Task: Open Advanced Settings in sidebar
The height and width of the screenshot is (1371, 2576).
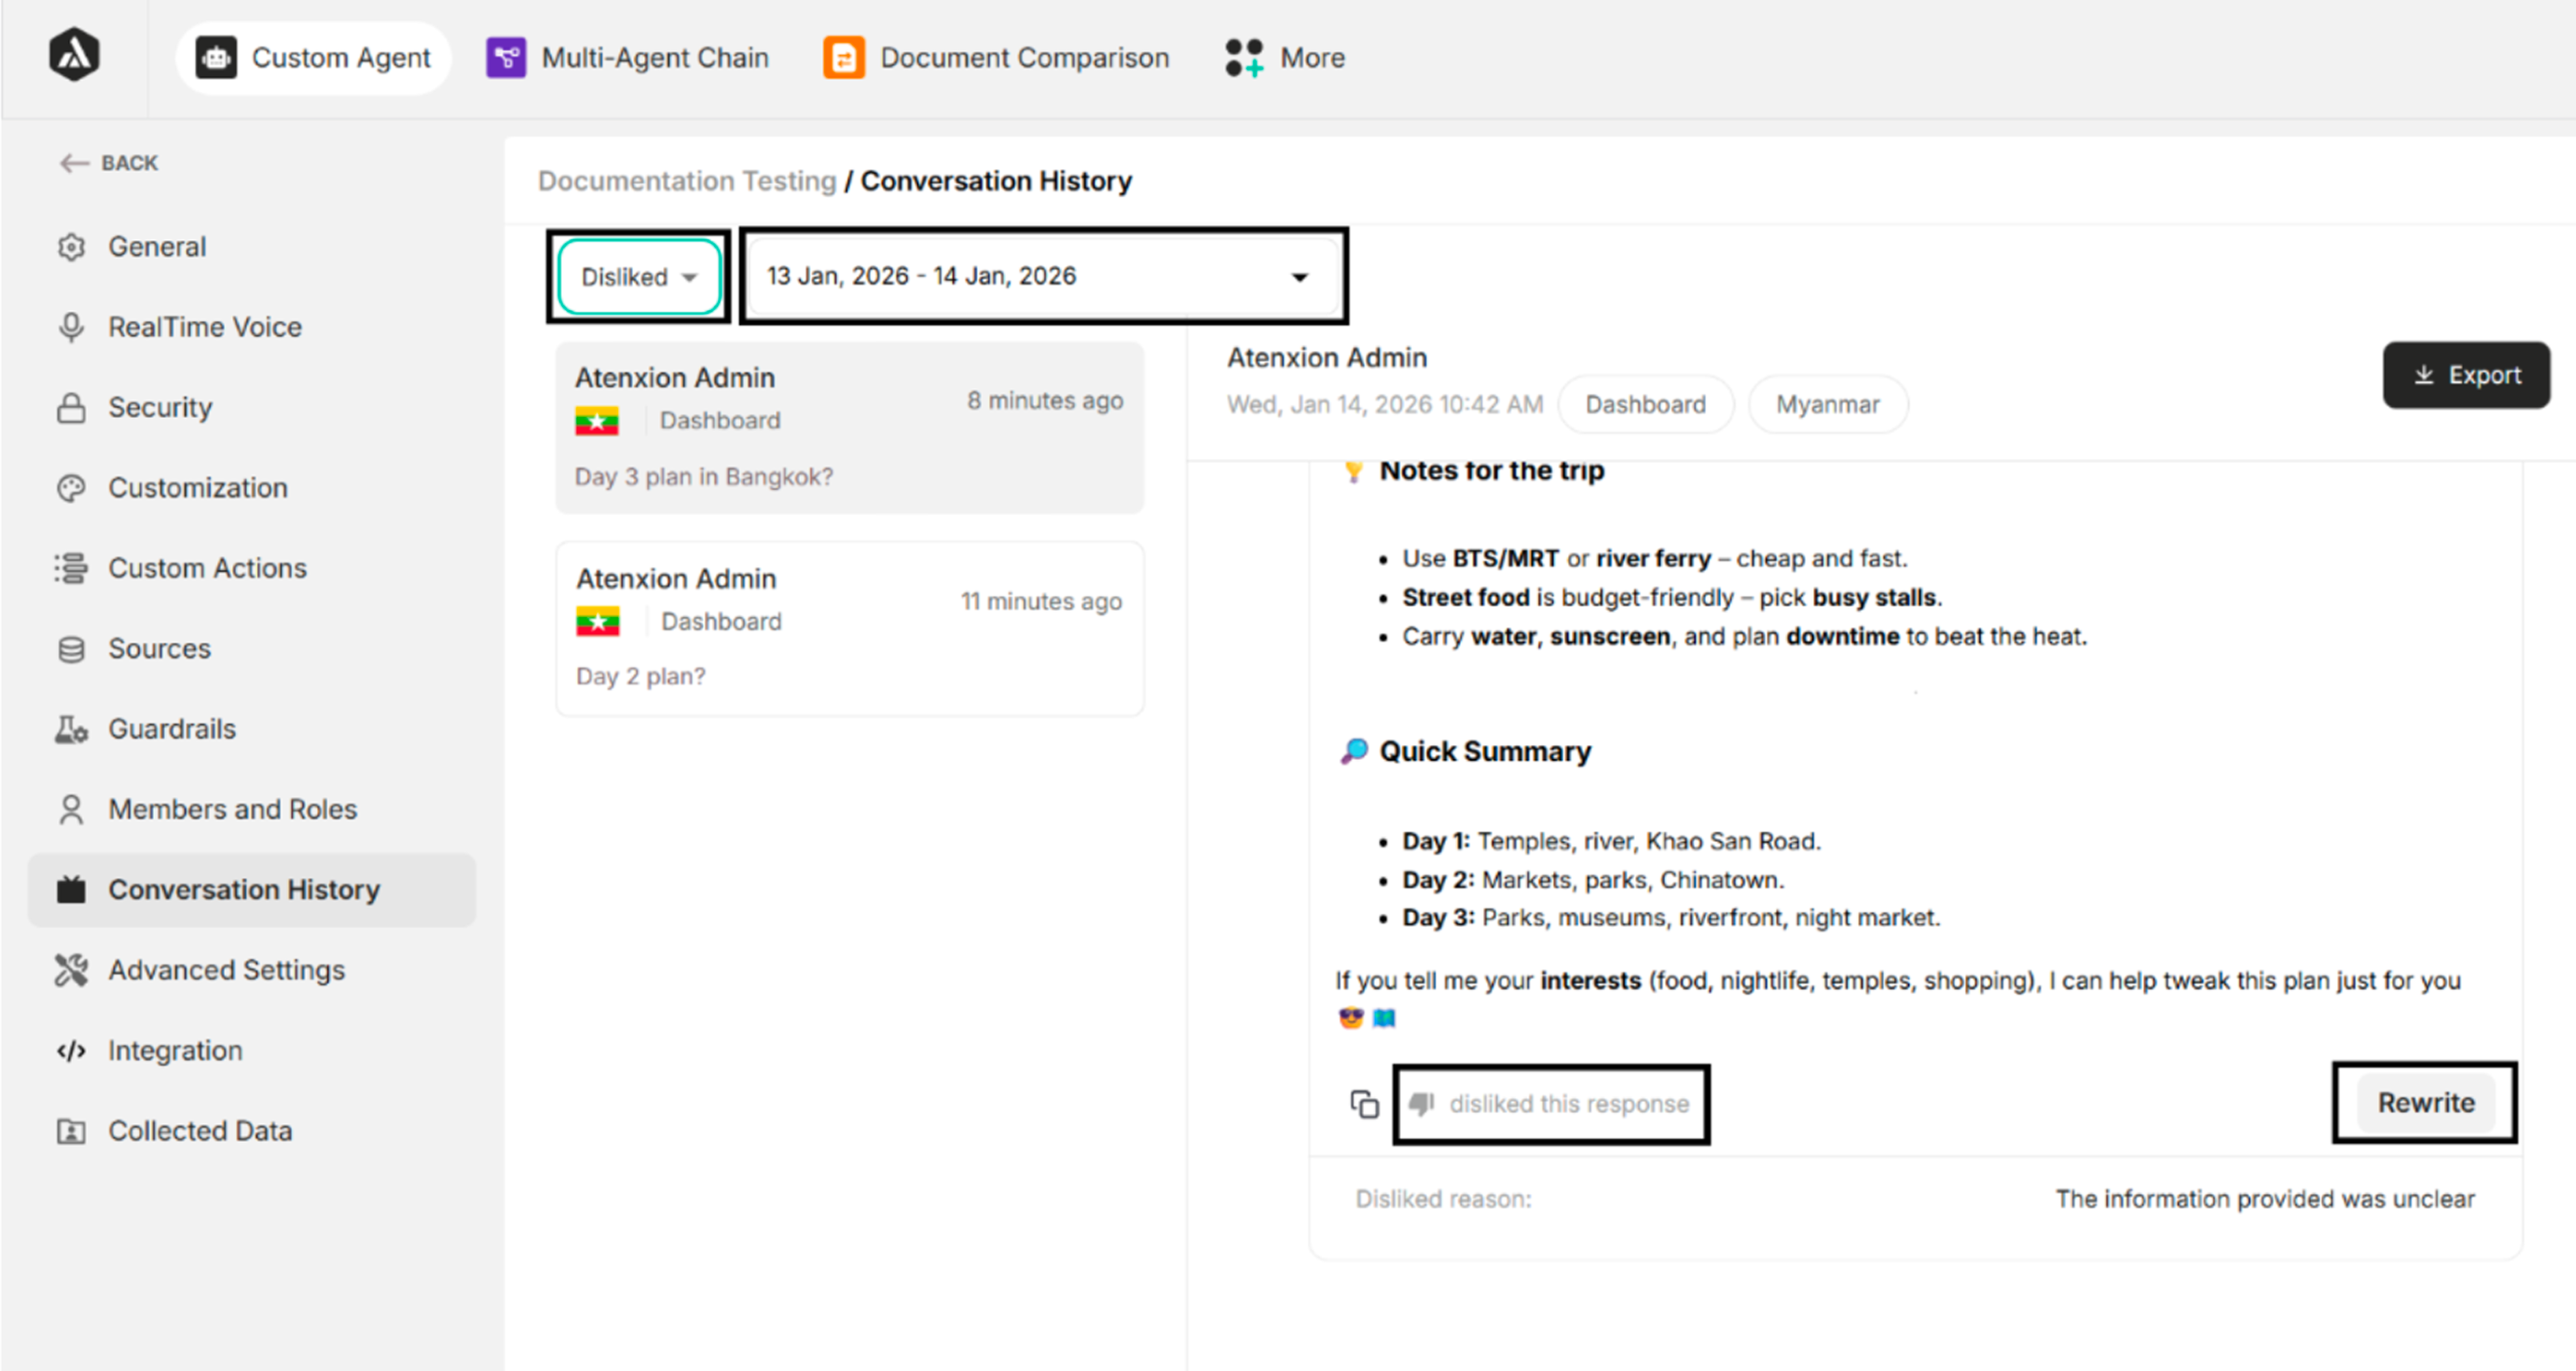Action: tap(226, 970)
